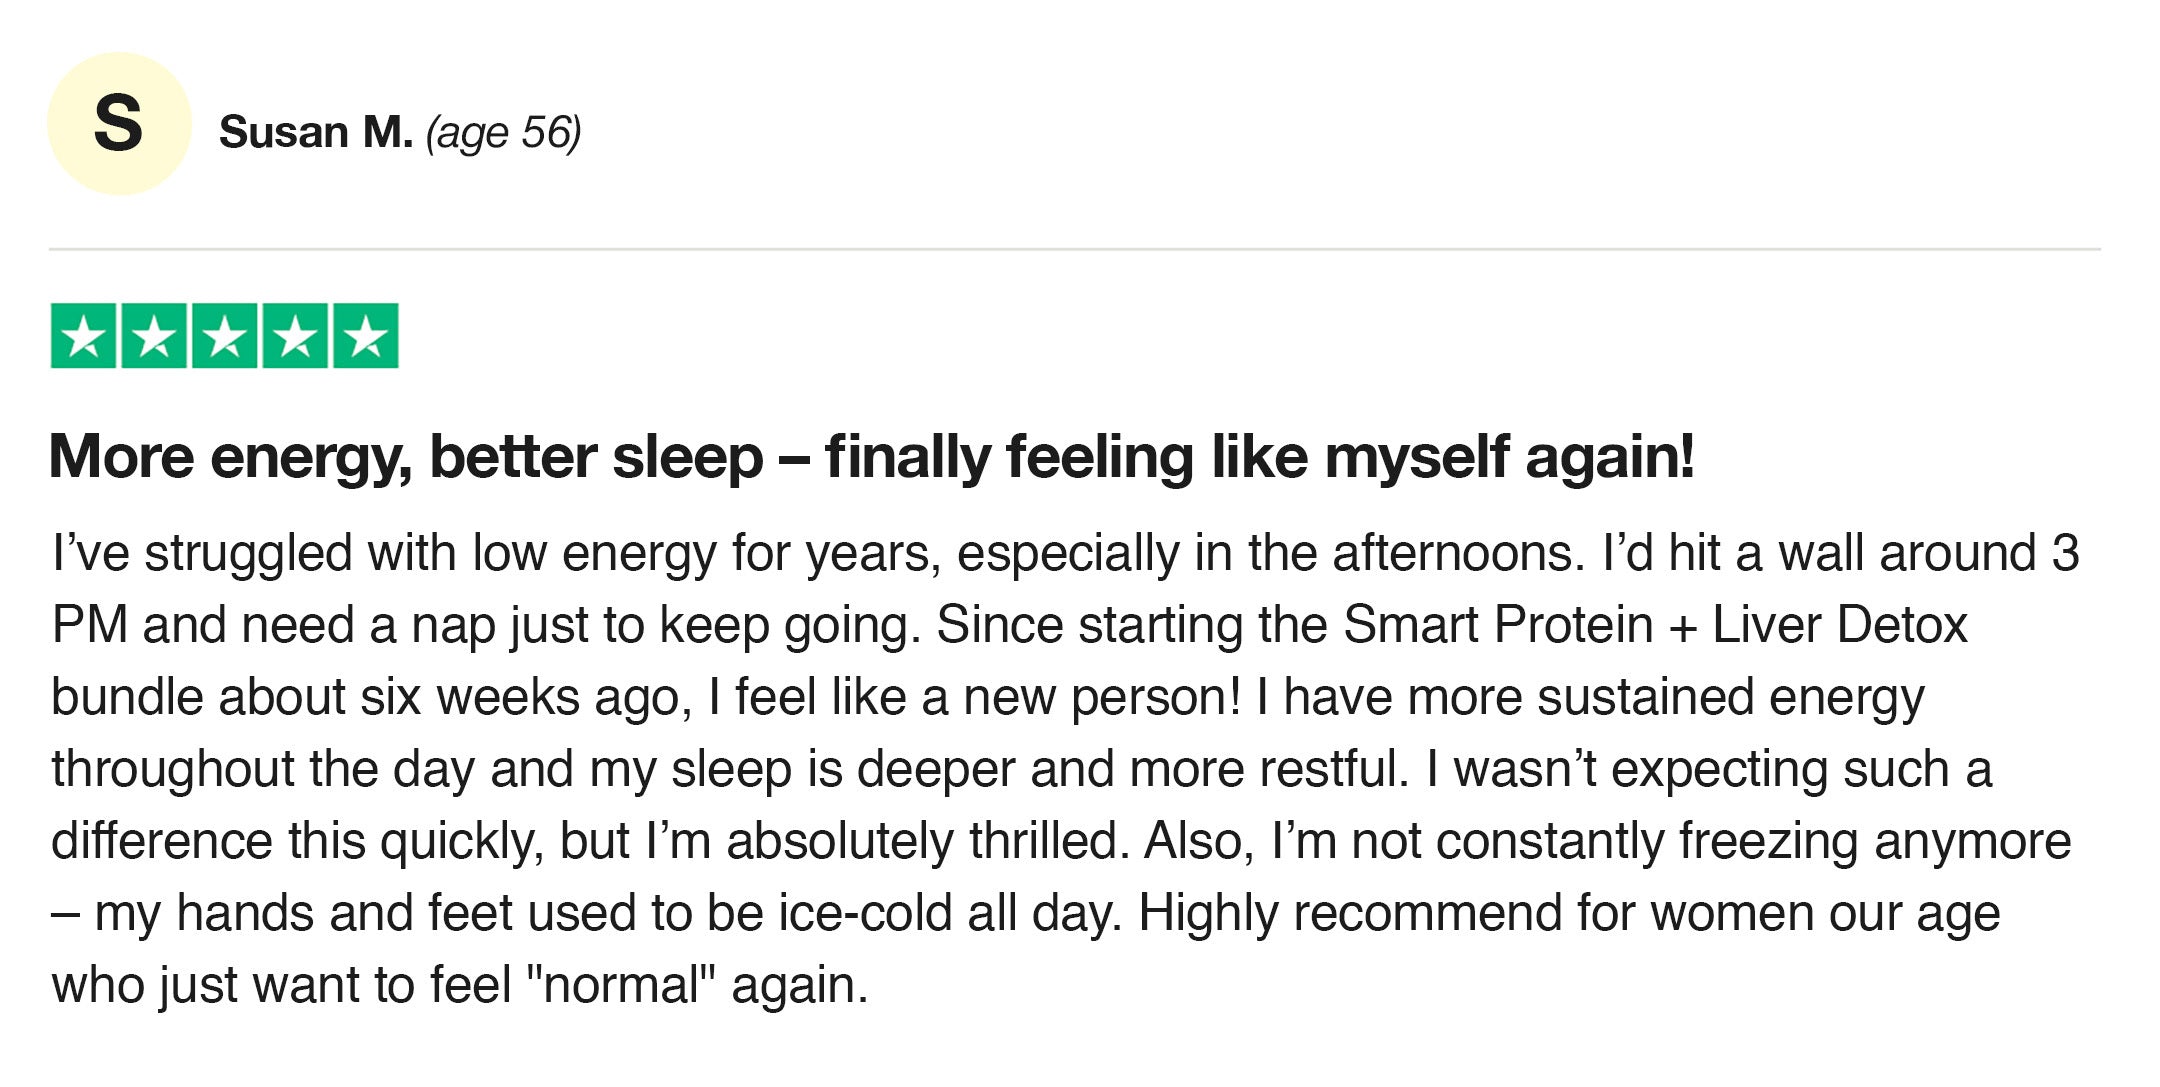The width and height of the screenshot is (2160, 1087).
Task: Click the horizontal divider under the name
Action: click(1075, 249)
